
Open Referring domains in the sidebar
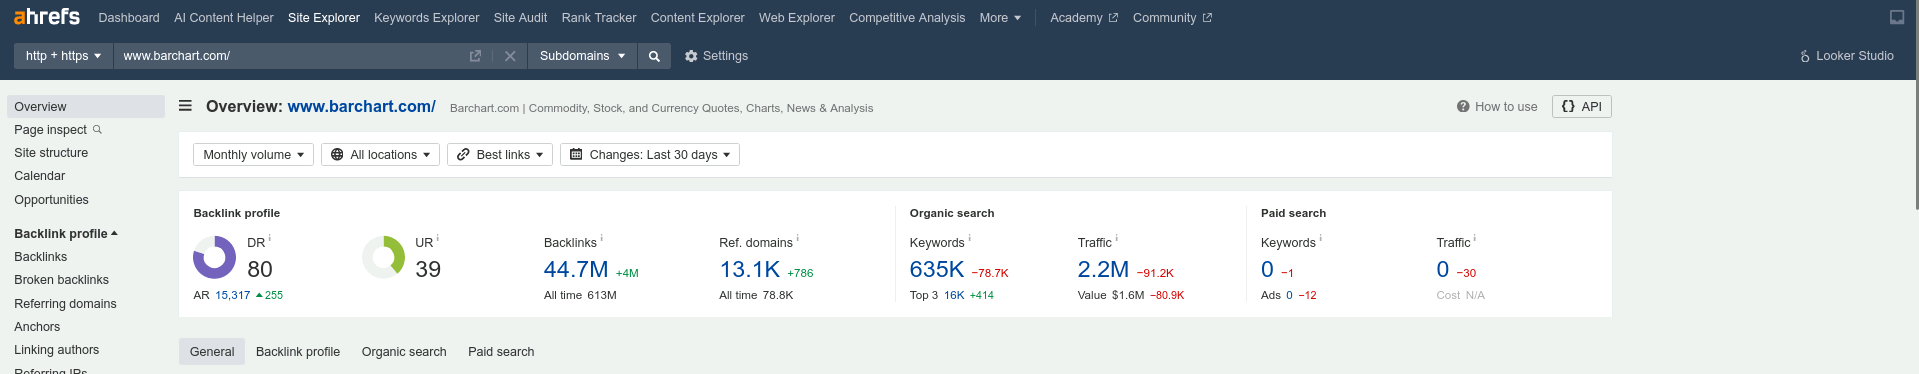(65, 304)
